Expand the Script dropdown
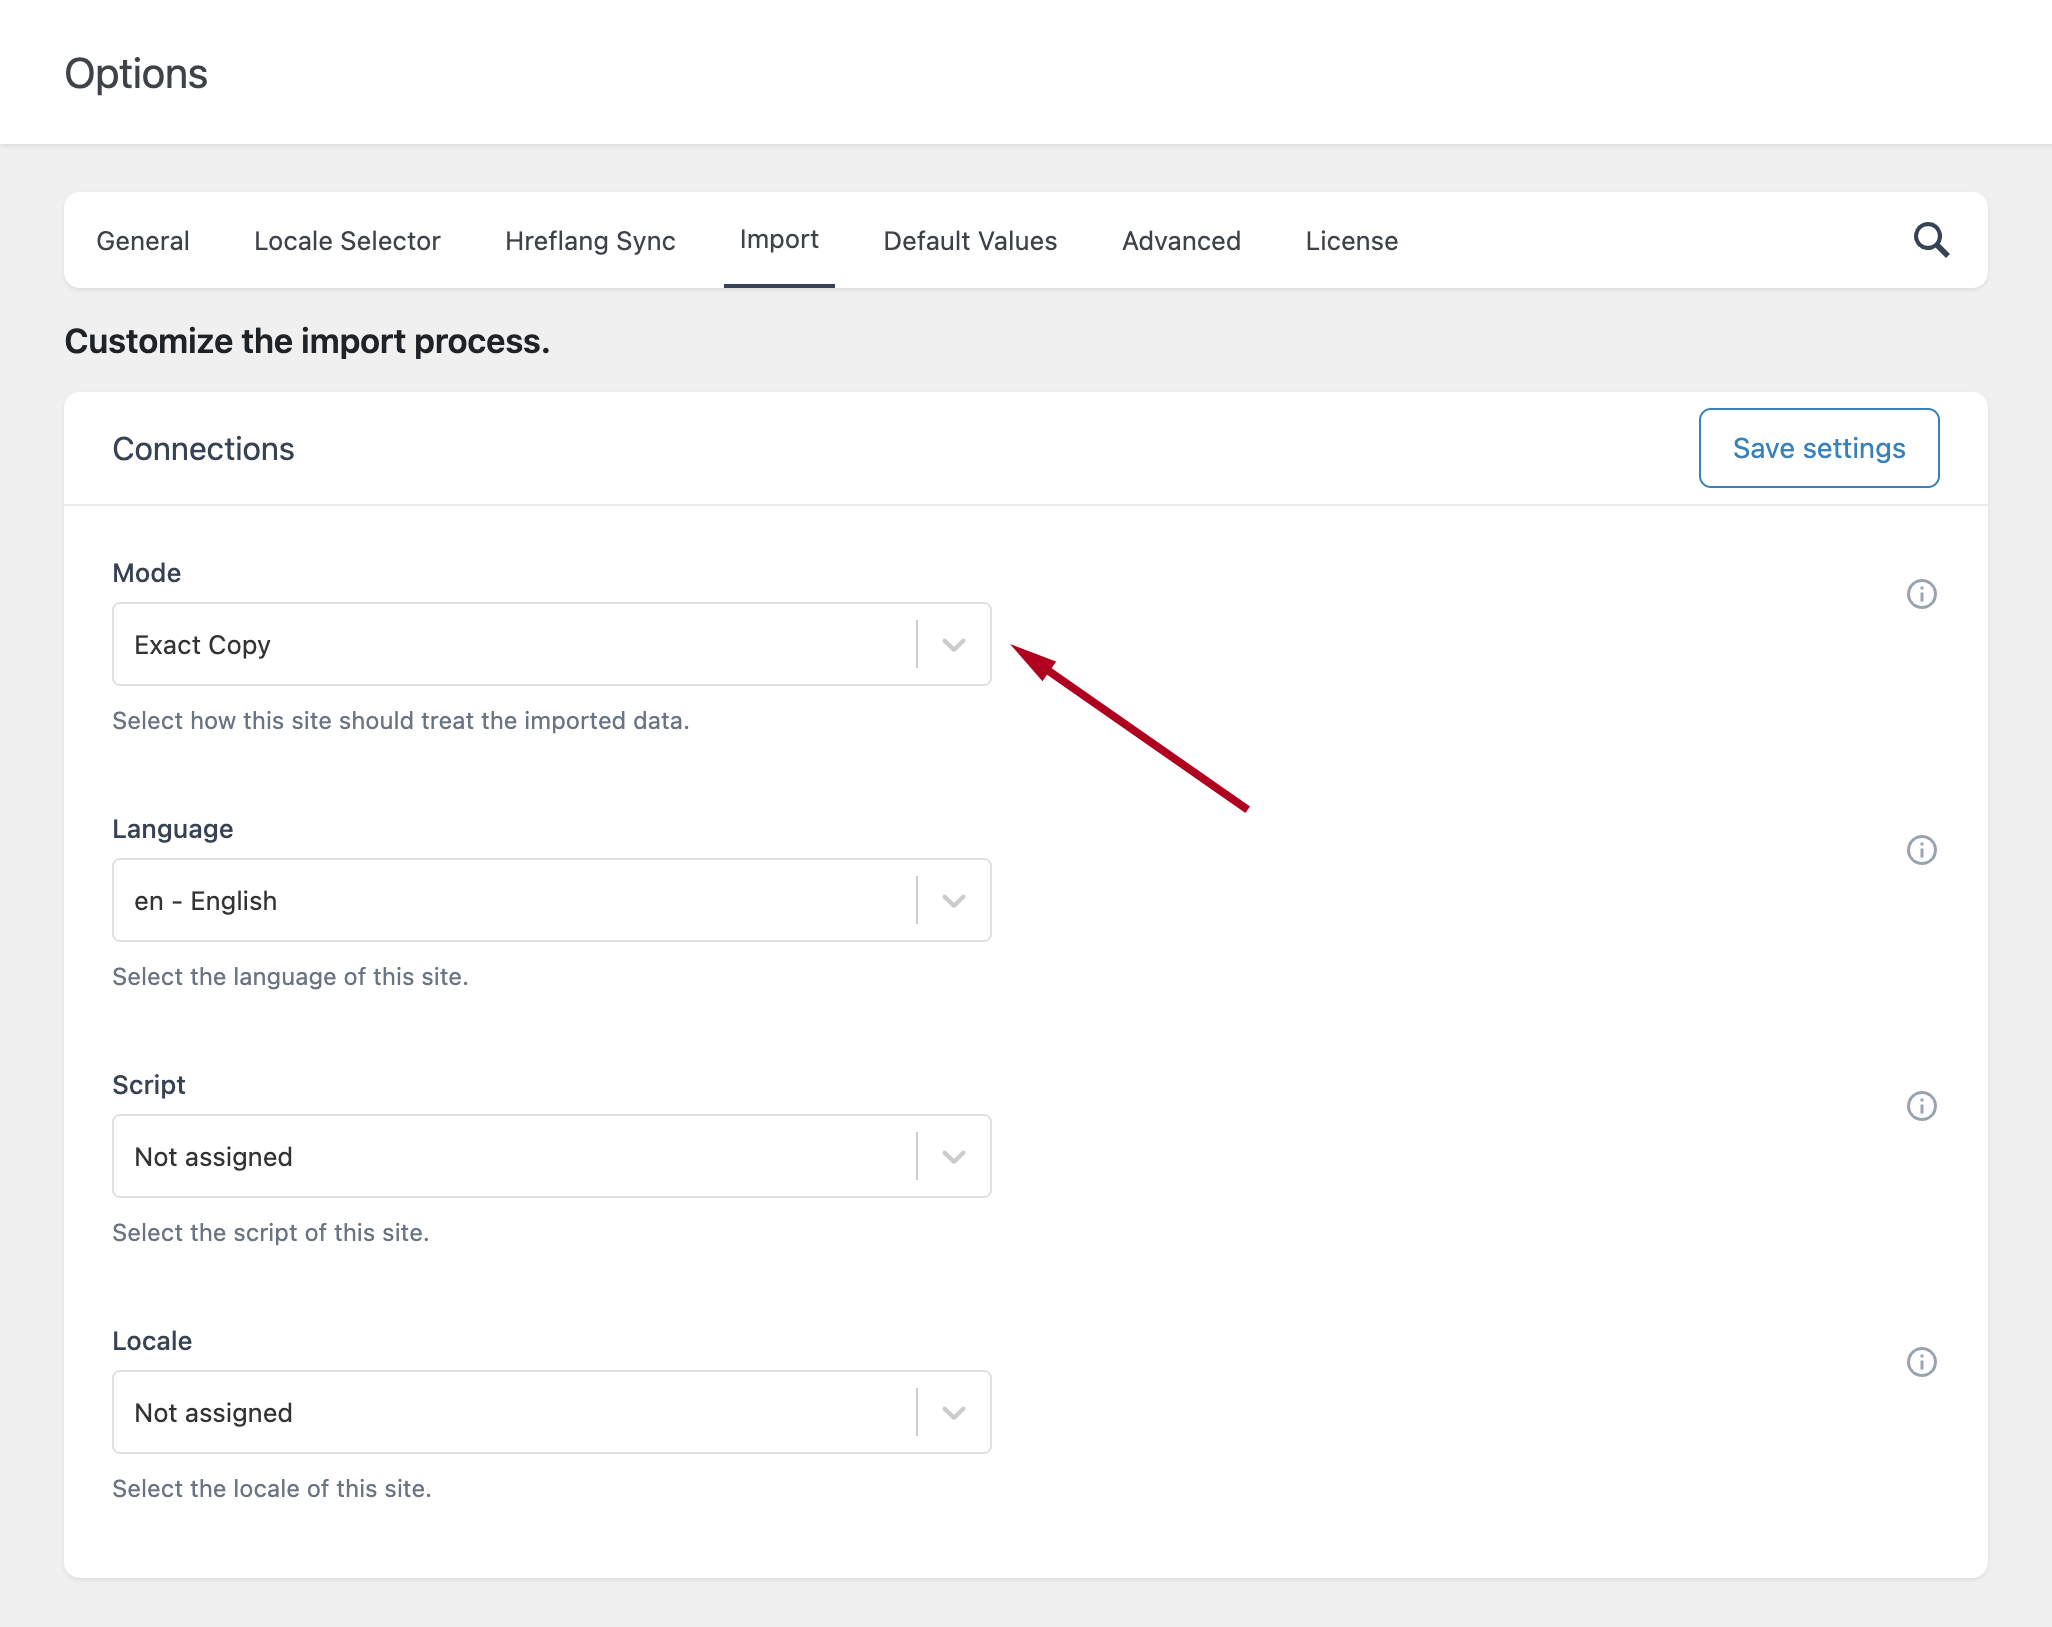The width and height of the screenshot is (2052, 1627). [x=951, y=1156]
